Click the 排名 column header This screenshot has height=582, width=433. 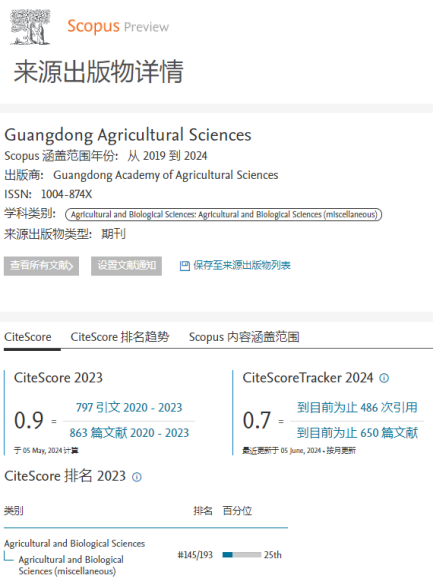[x=203, y=511]
